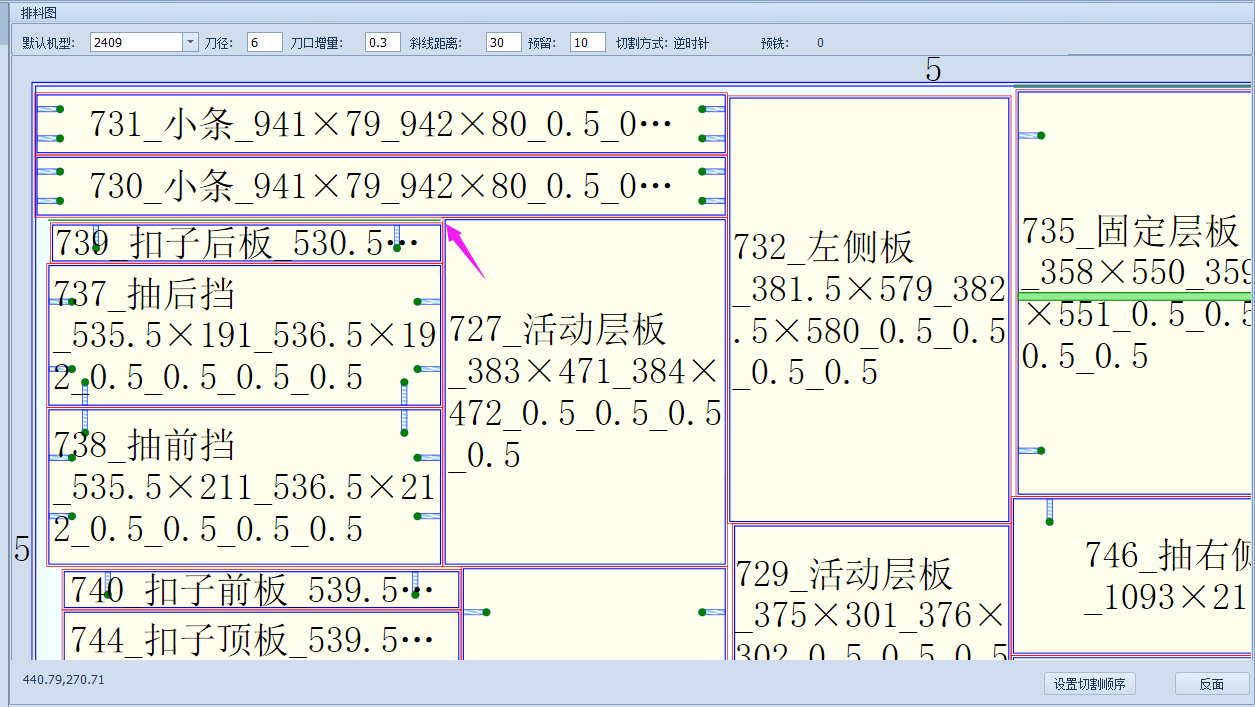Select panel 732_左侧板
The height and width of the screenshot is (707, 1255).
[x=869, y=309]
